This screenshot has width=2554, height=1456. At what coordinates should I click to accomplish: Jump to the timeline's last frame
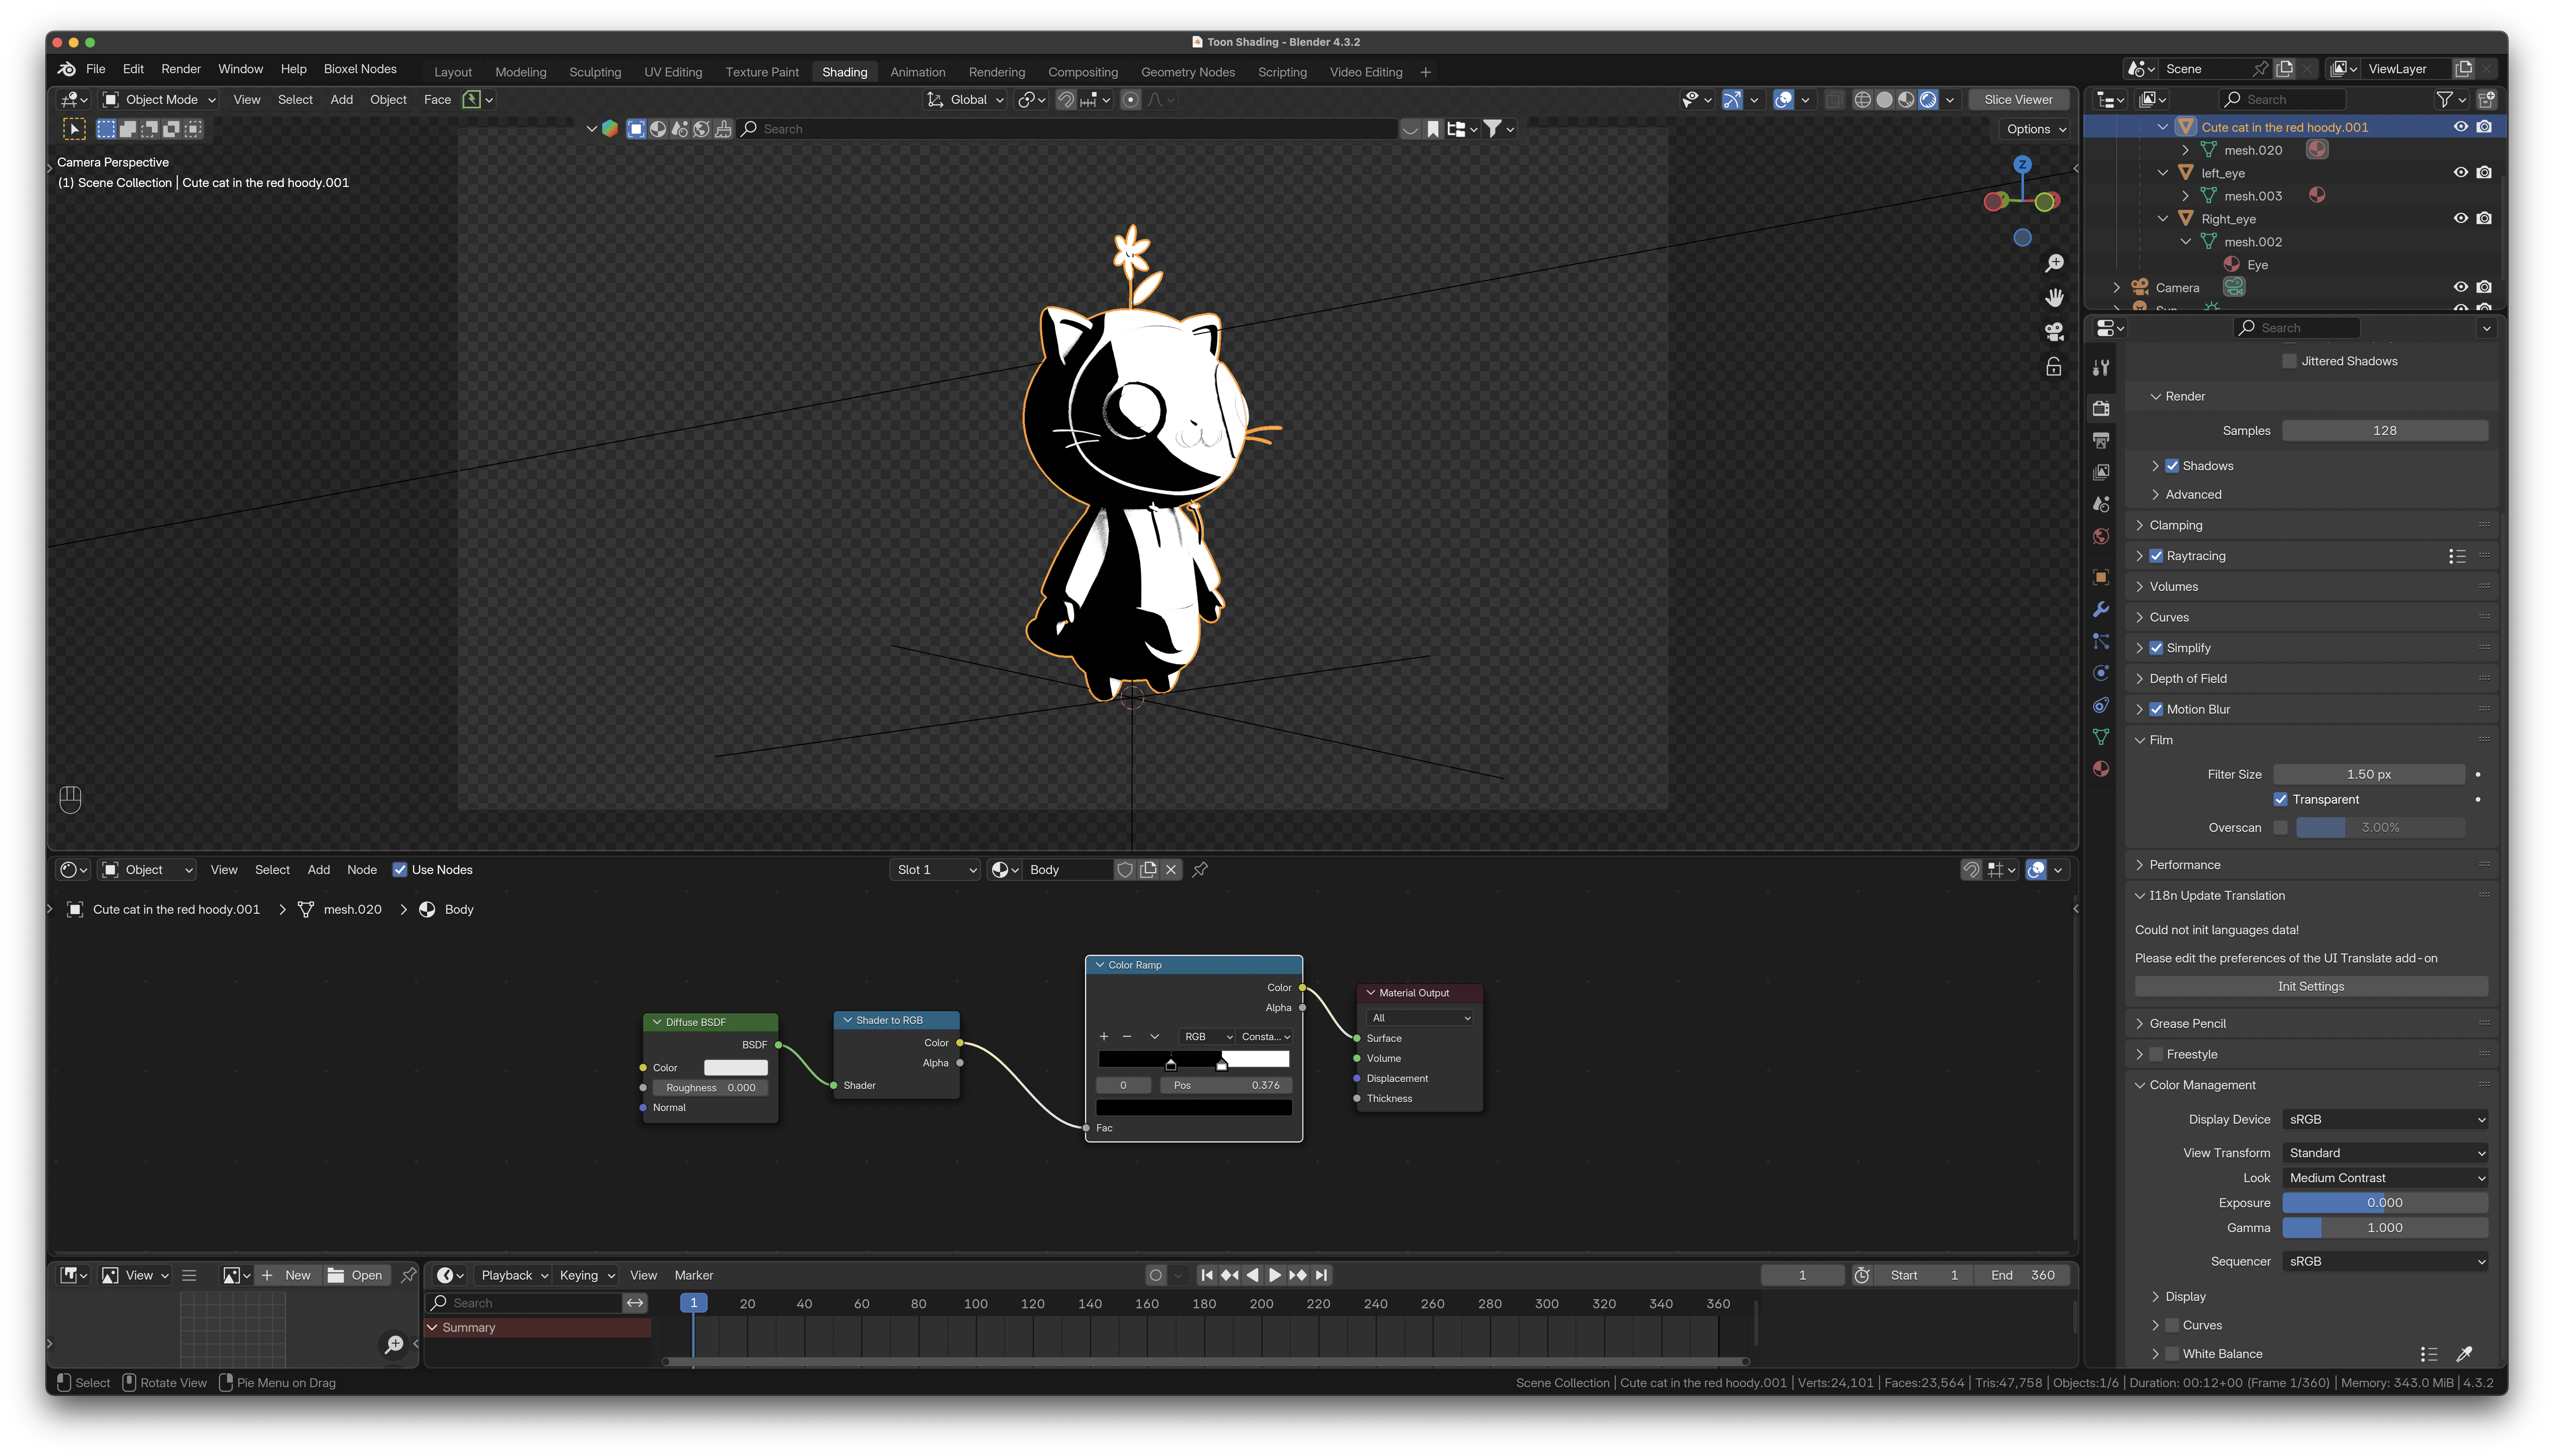tap(1321, 1275)
